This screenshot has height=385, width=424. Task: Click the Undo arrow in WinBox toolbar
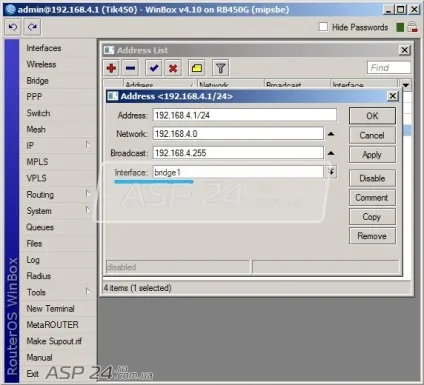coord(13,27)
